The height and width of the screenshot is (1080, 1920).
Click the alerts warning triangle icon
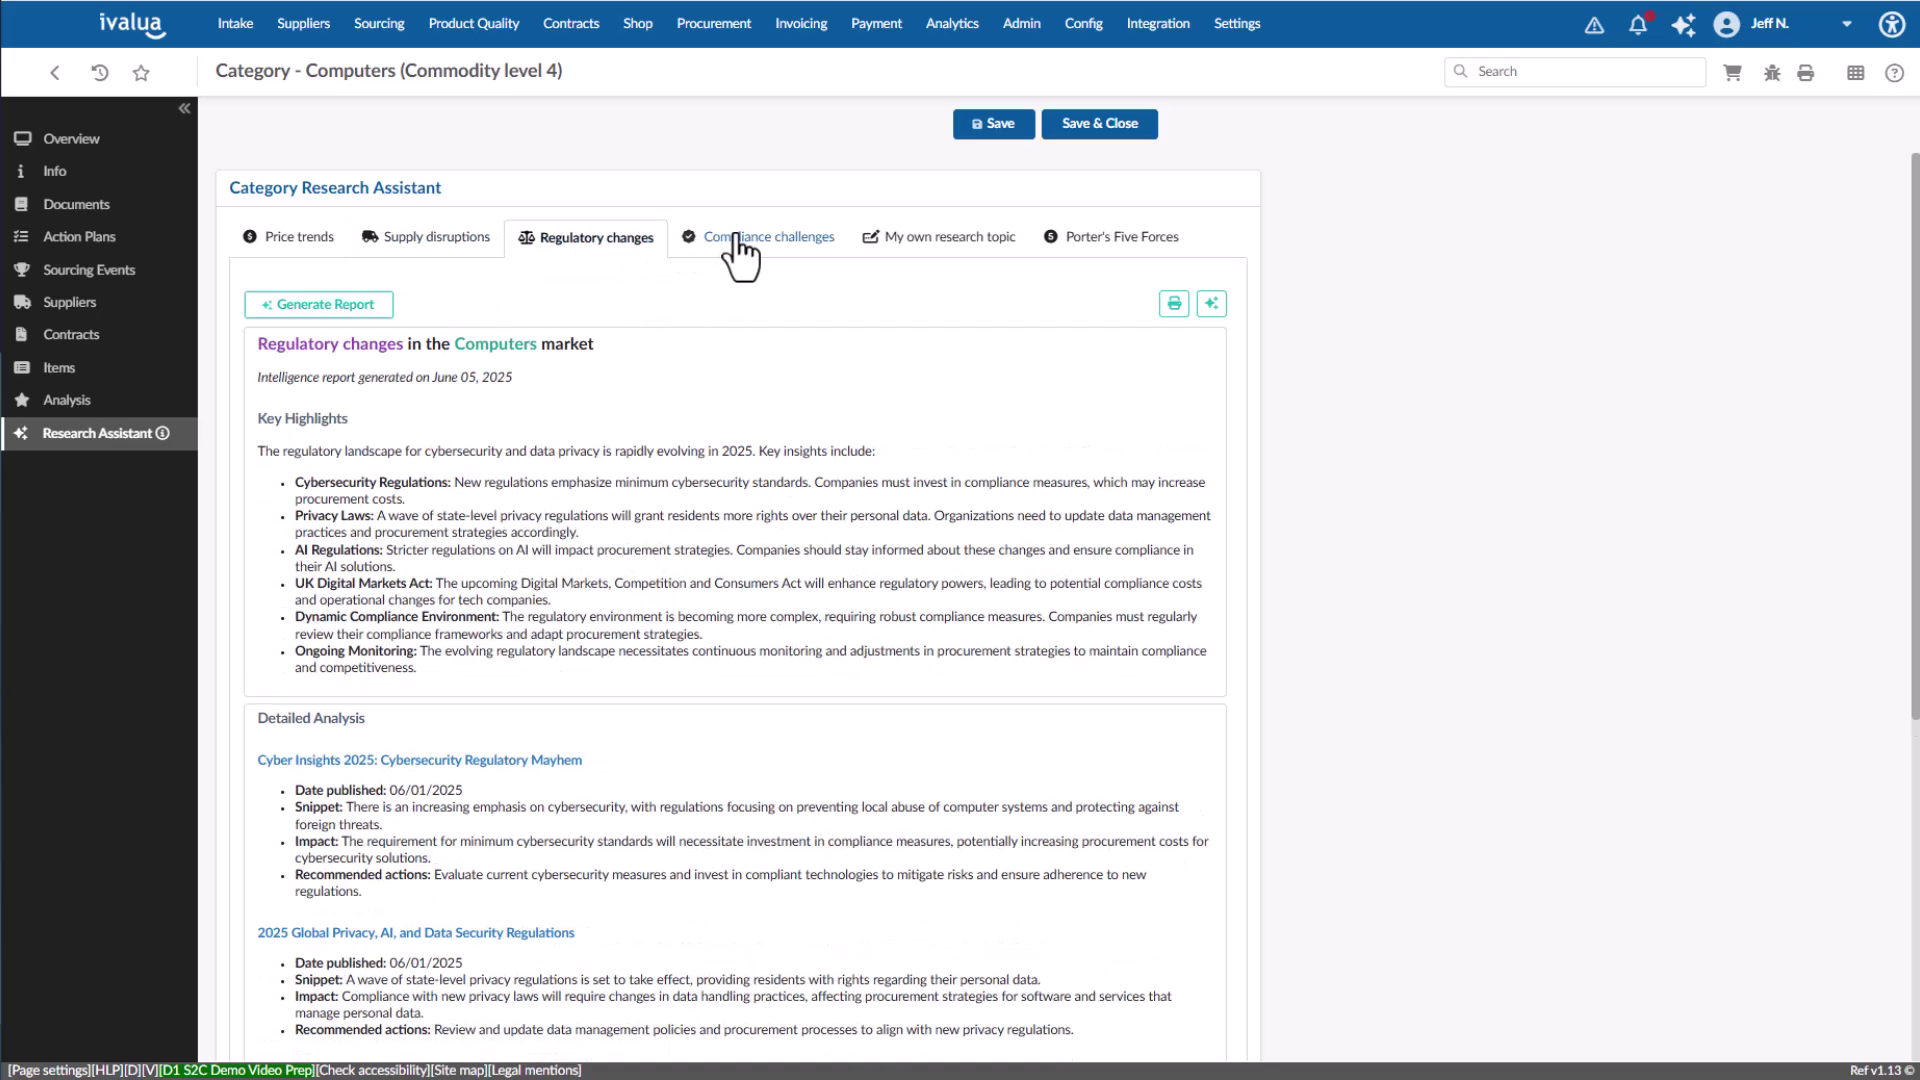point(1593,24)
